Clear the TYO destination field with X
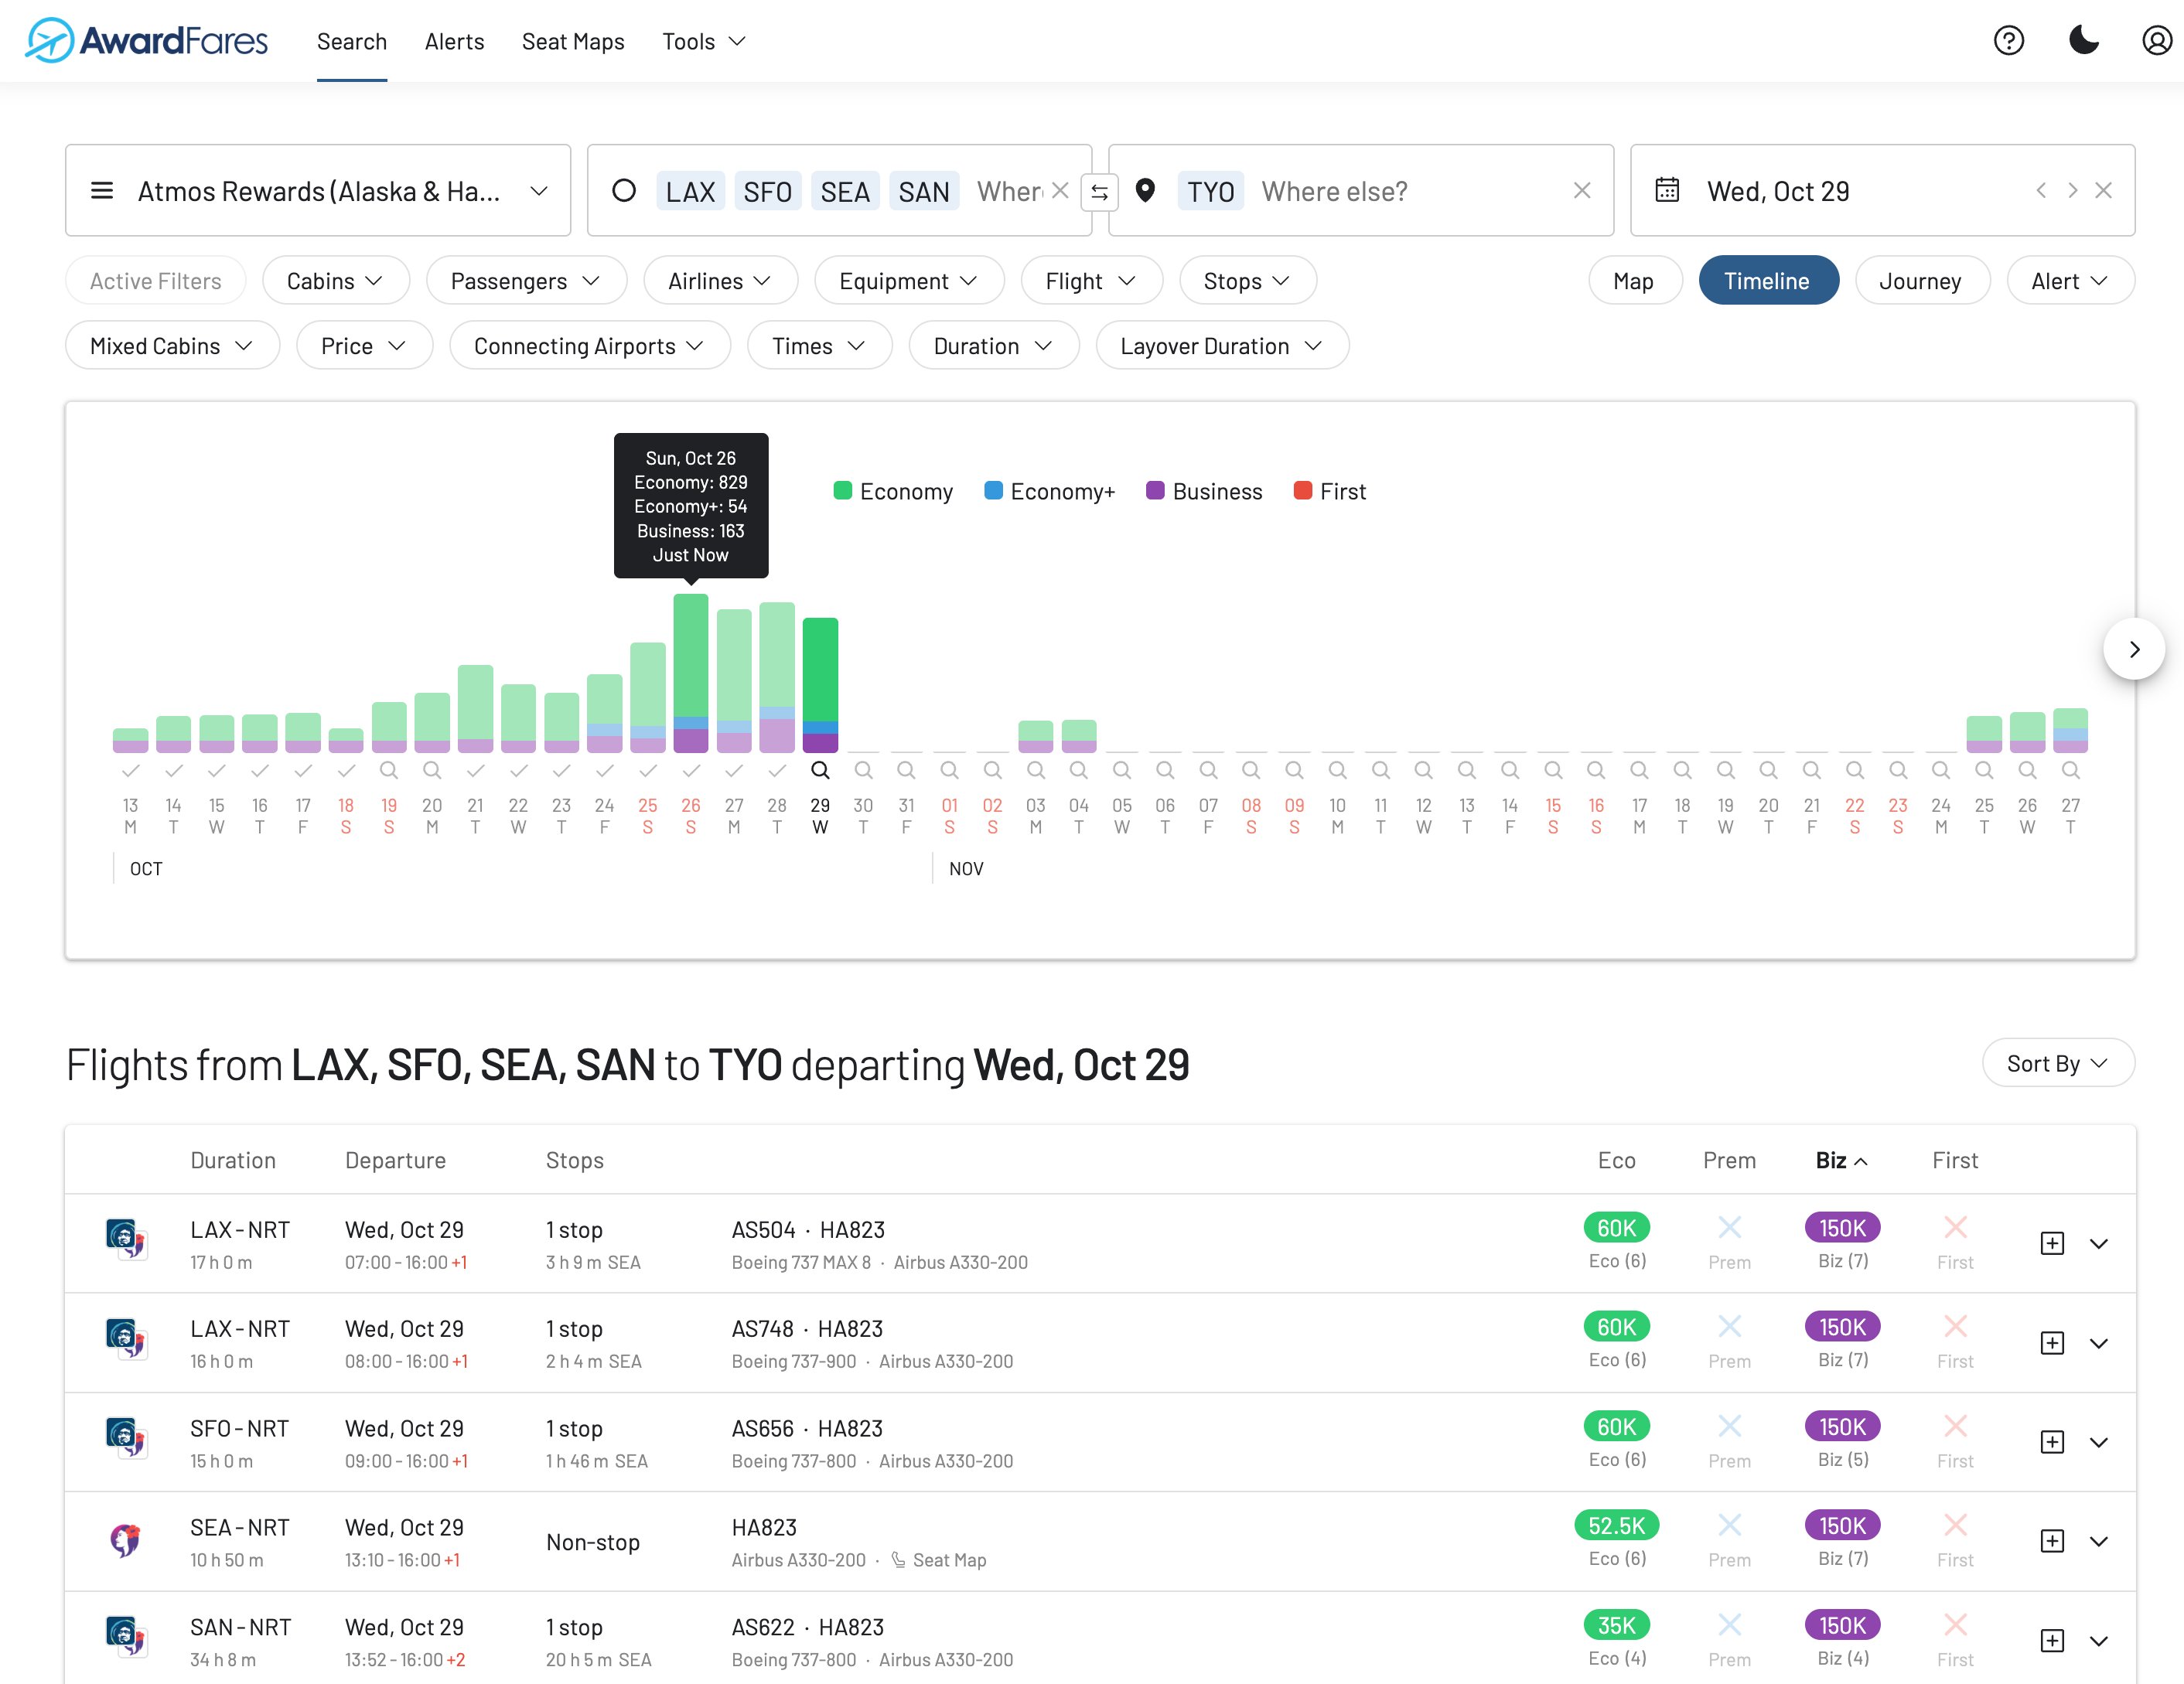Viewport: 2184px width, 1684px height. pos(1581,190)
